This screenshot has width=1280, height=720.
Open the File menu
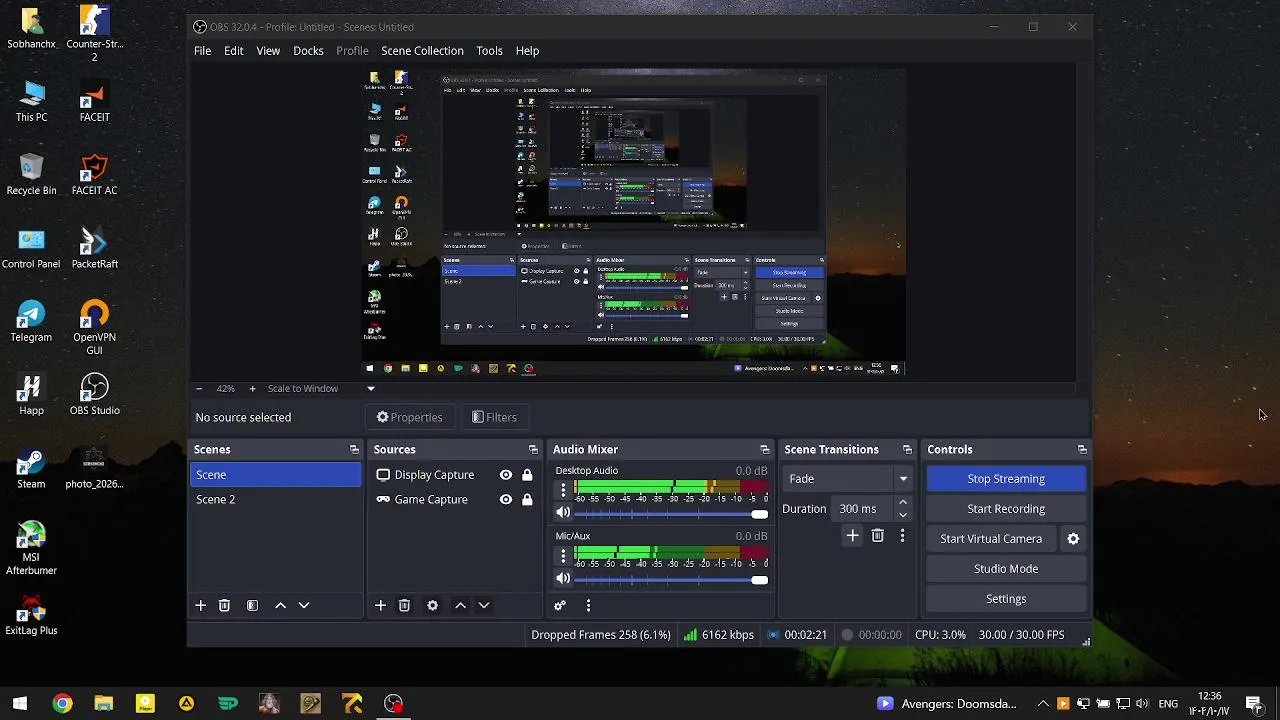click(202, 51)
